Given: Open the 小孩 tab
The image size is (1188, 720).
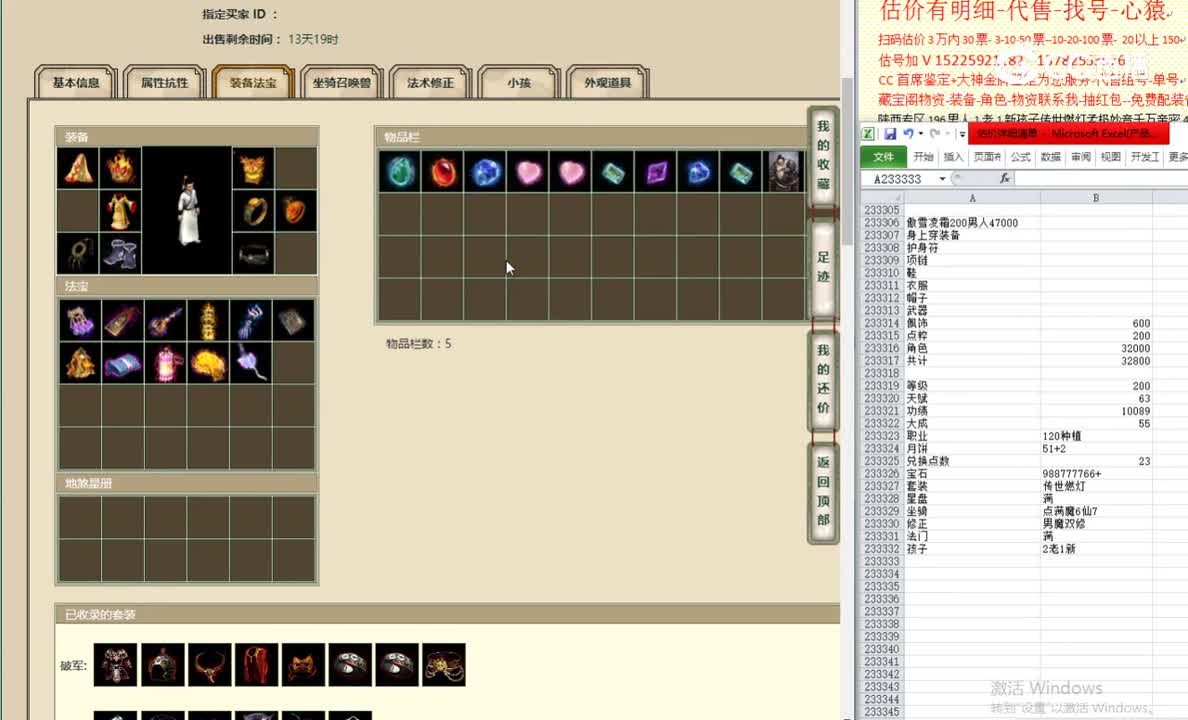Looking at the screenshot, I should click(519, 83).
